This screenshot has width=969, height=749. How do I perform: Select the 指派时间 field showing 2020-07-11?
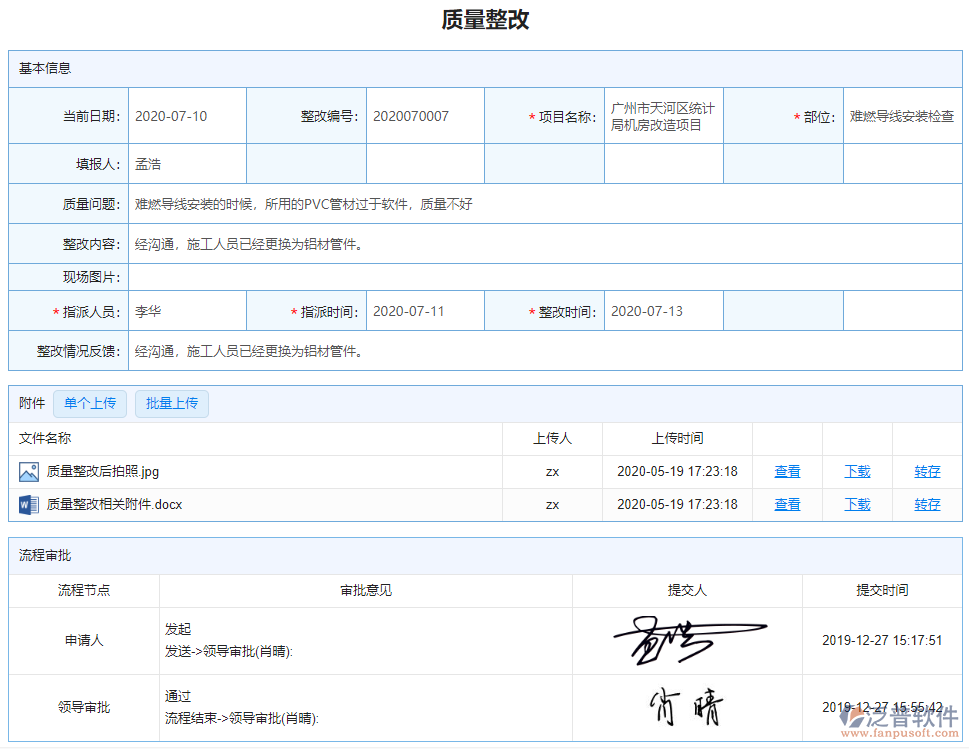click(x=424, y=311)
